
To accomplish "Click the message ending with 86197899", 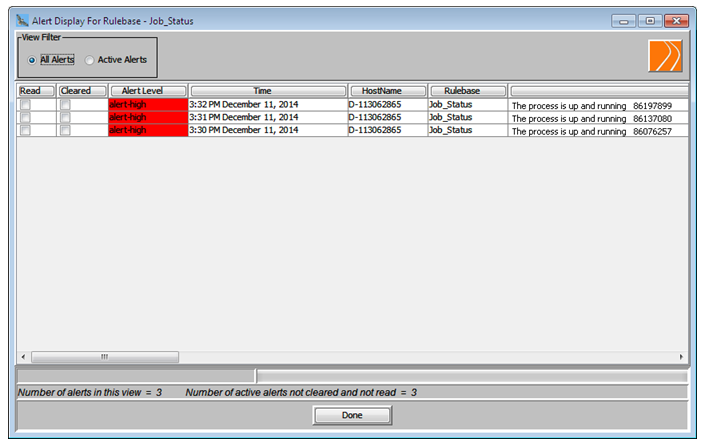I will pos(598,105).
